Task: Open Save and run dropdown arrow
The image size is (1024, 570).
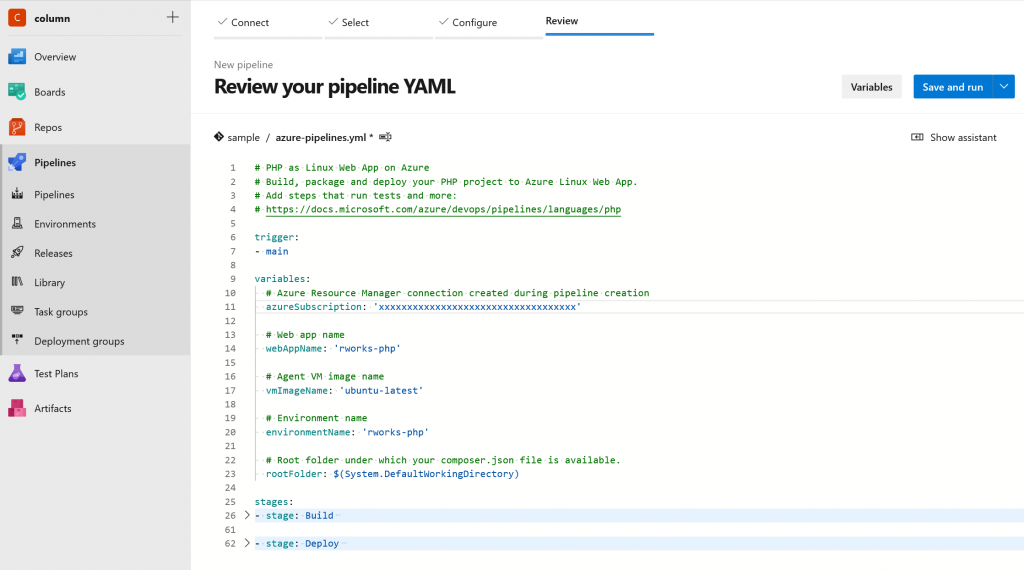Action: [1004, 87]
